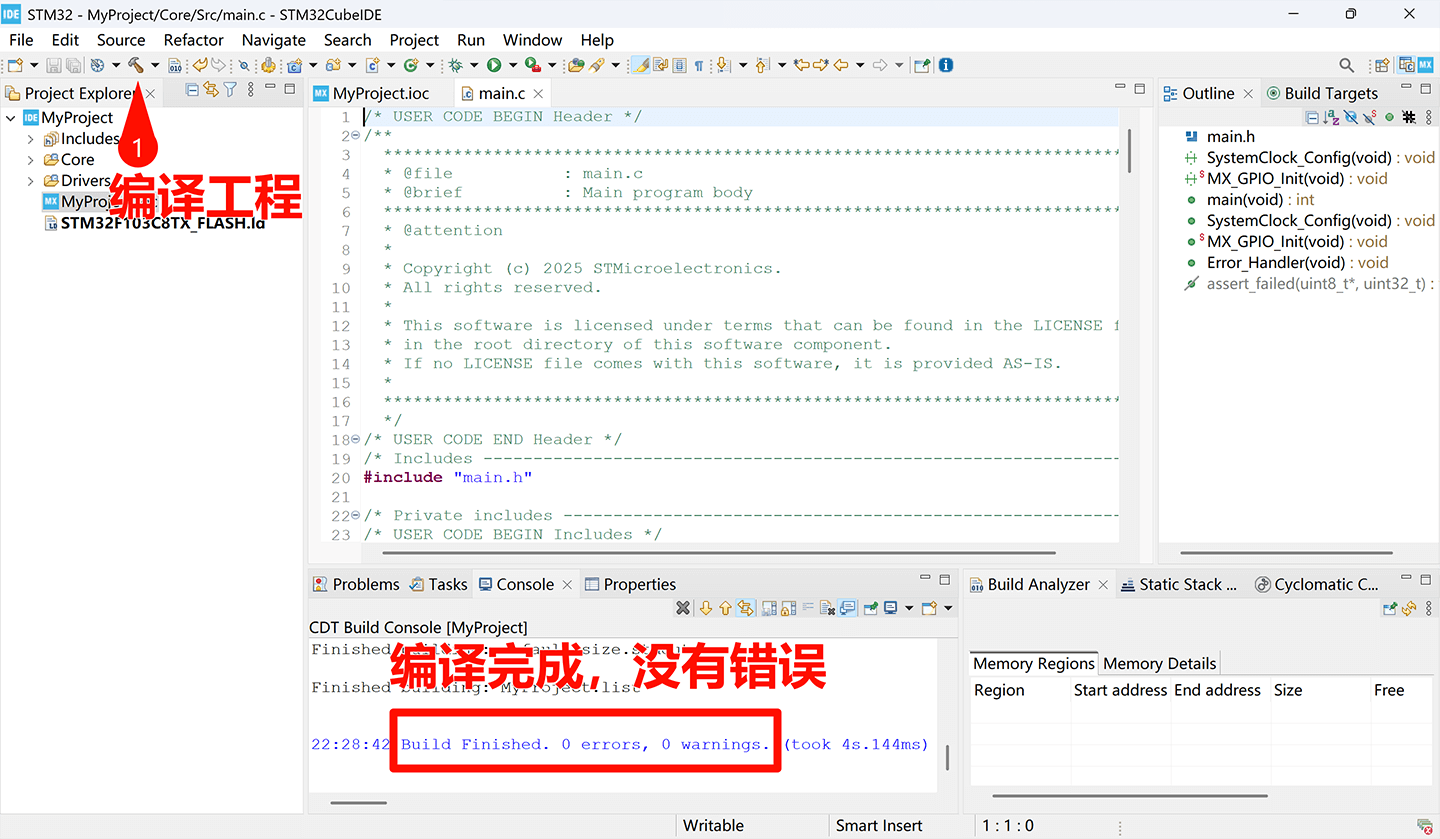Toggle Hide Non-Public Members green dot
The width and height of the screenshot is (1440, 839).
coord(1389,117)
